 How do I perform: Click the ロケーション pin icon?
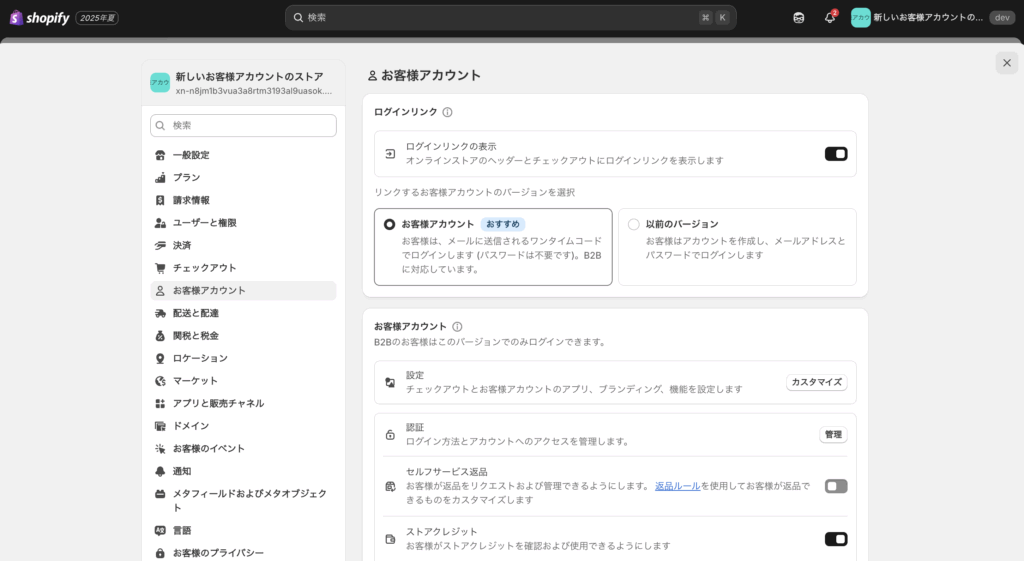coord(160,358)
